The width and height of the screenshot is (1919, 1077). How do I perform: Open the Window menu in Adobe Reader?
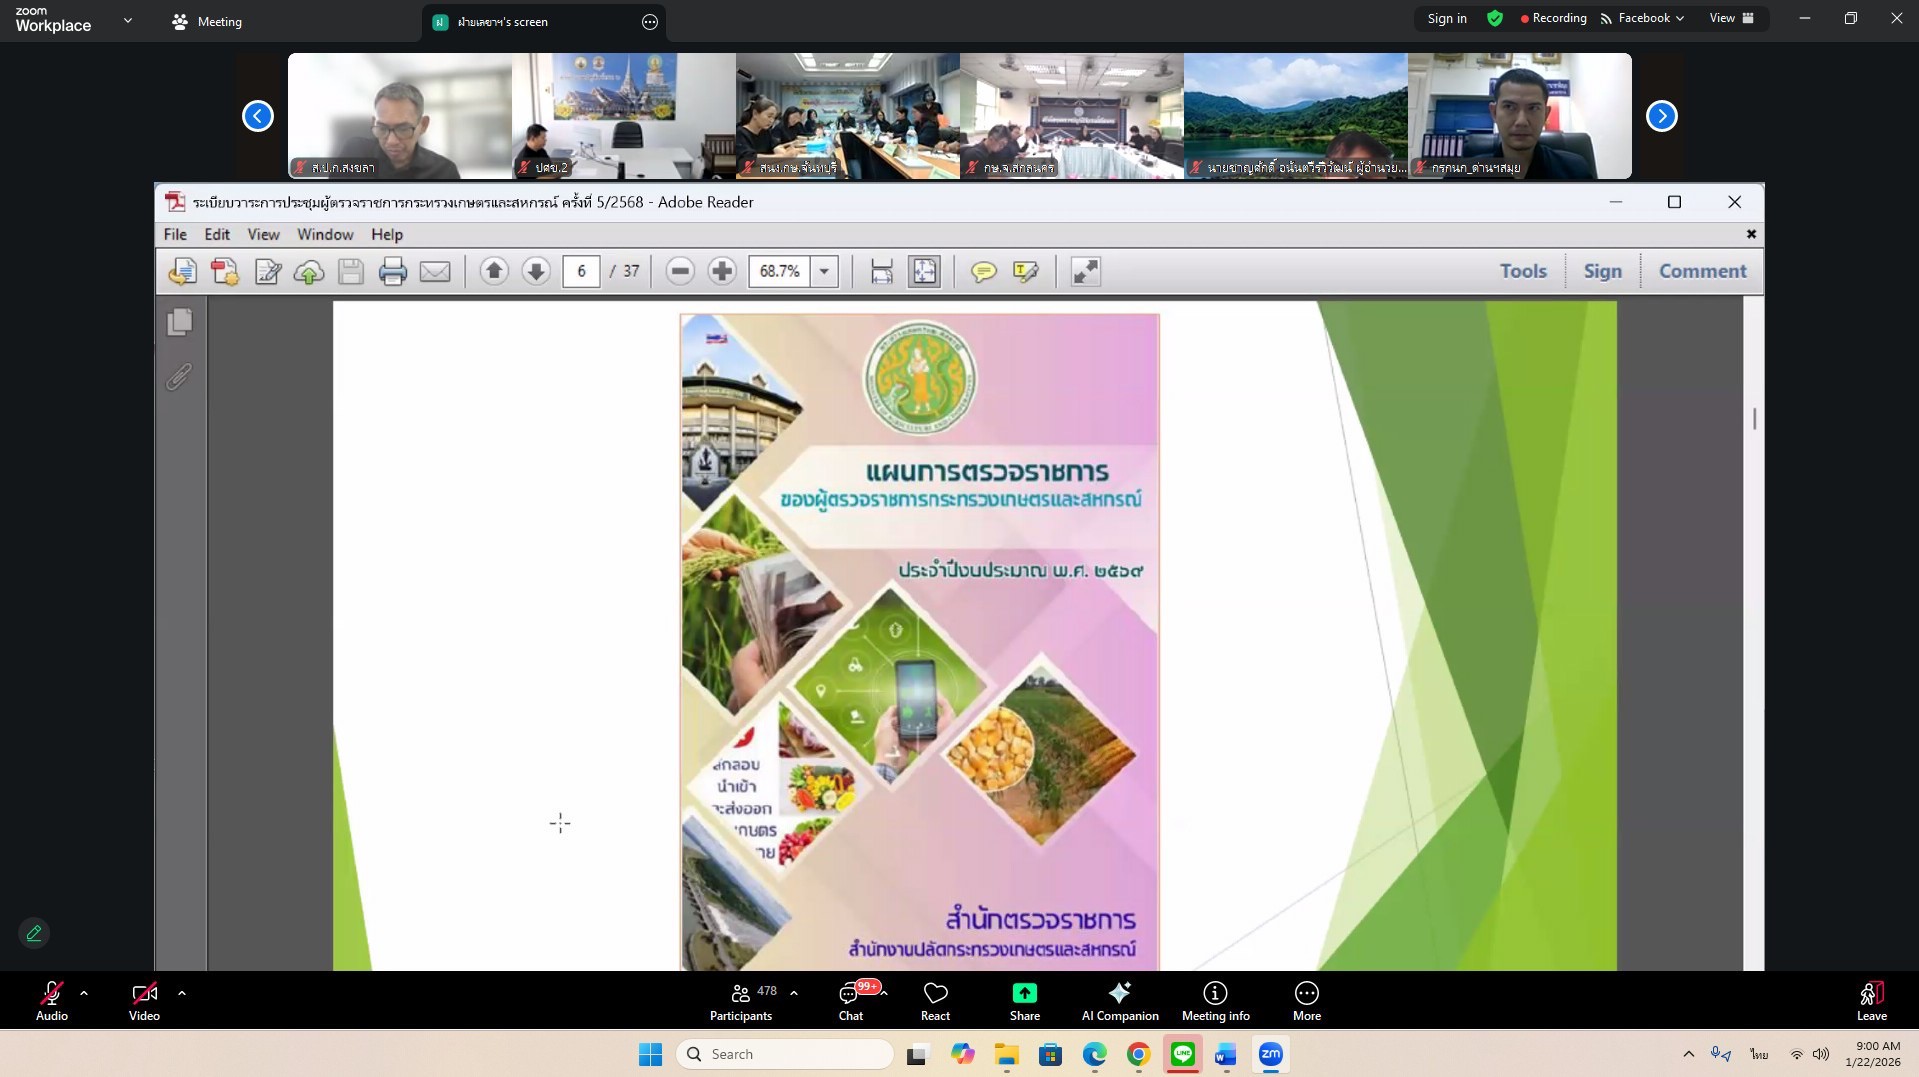coord(325,234)
